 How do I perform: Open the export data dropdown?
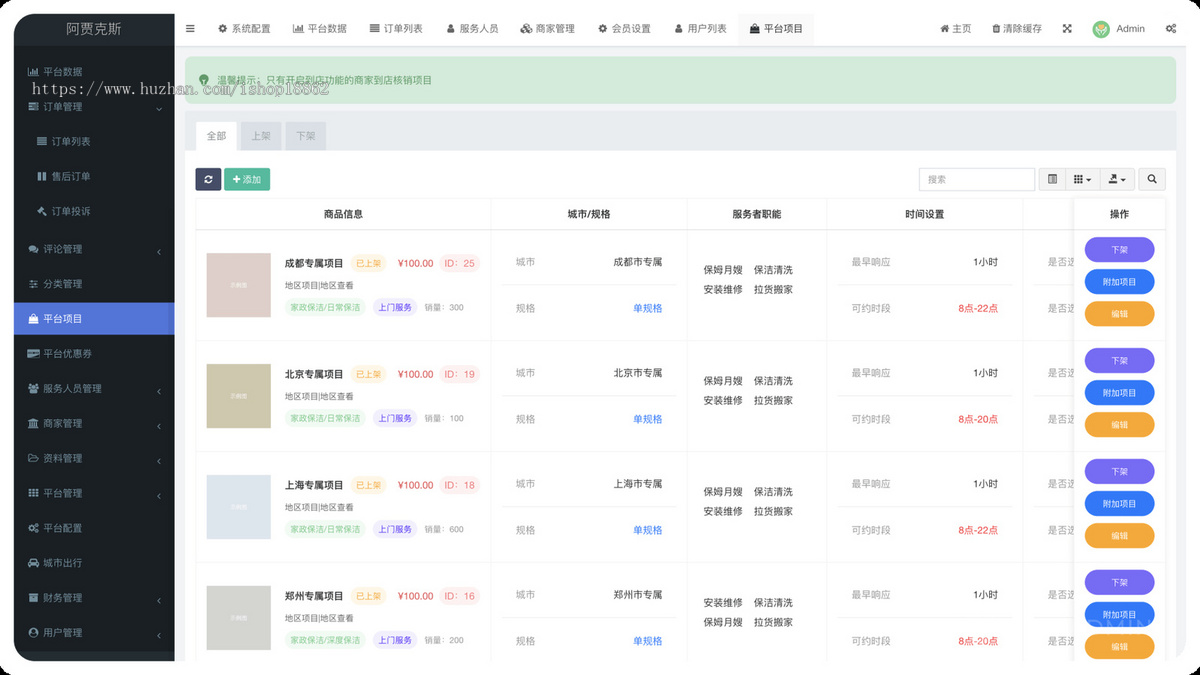tap(1117, 179)
